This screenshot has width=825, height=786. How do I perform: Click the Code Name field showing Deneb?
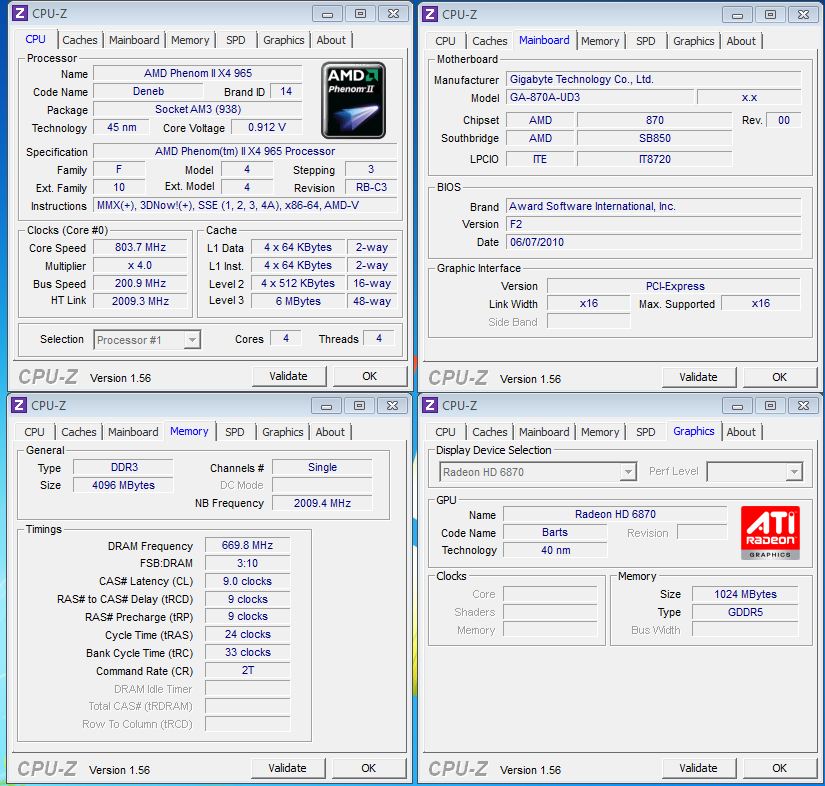coord(148,91)
